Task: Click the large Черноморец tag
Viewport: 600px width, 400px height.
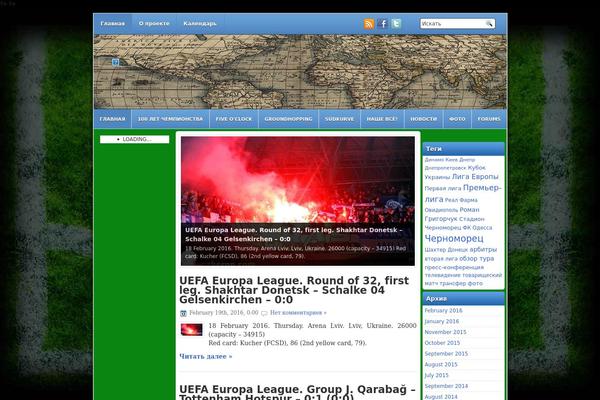Action: tap(454, 238)
